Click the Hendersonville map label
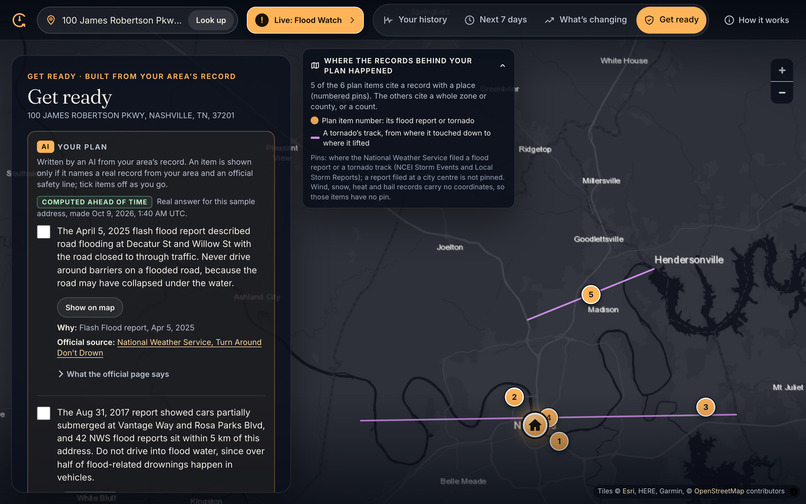The height and width of the screenshot is (504, 806). pyautogui.click(x=689, y=260)
